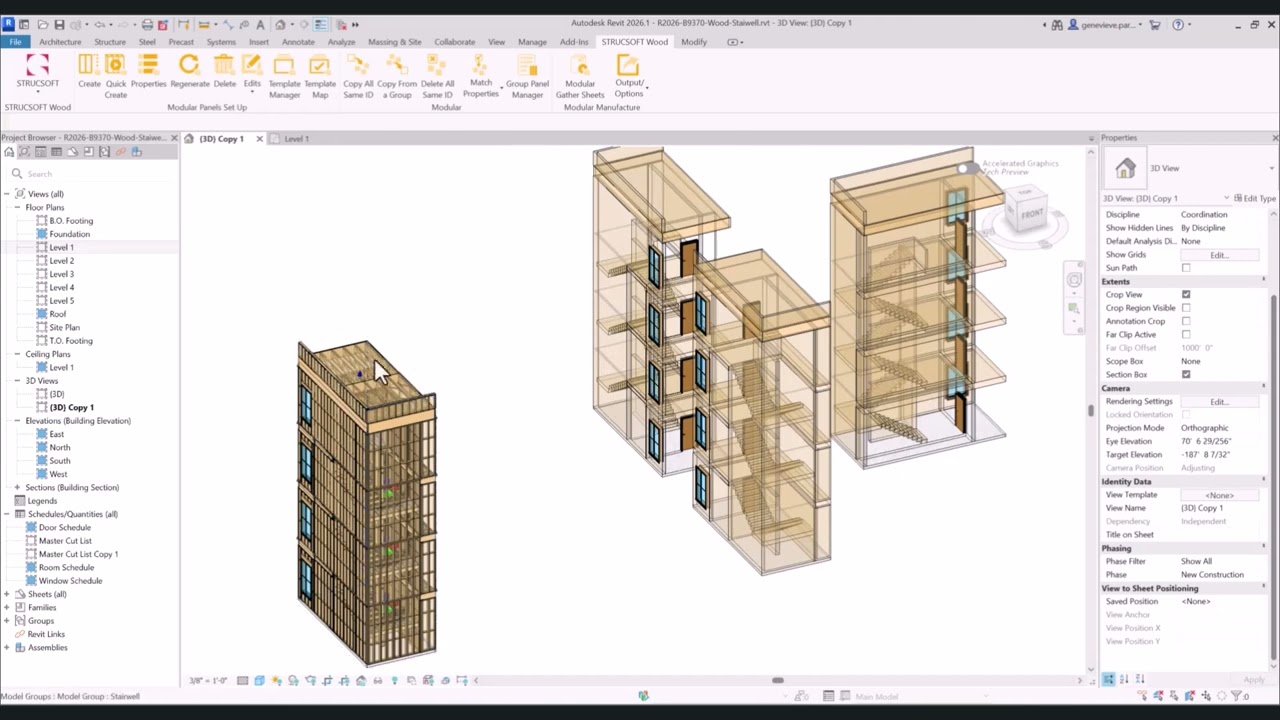Open the Edits tool
Screen dimensions: 1280x720
click(252, 73)
